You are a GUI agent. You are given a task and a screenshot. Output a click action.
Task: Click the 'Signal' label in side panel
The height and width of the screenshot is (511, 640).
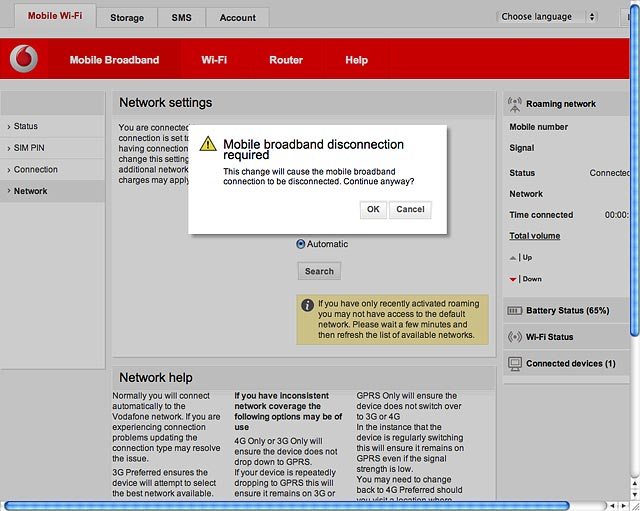point(522,148)
